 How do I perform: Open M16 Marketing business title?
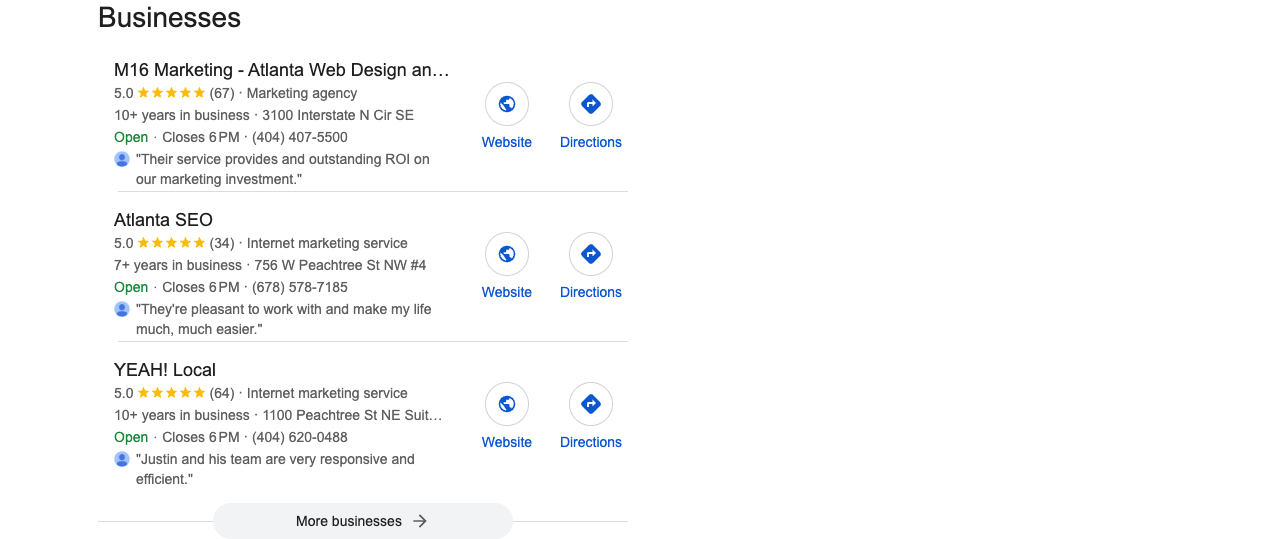coord(282,70)
